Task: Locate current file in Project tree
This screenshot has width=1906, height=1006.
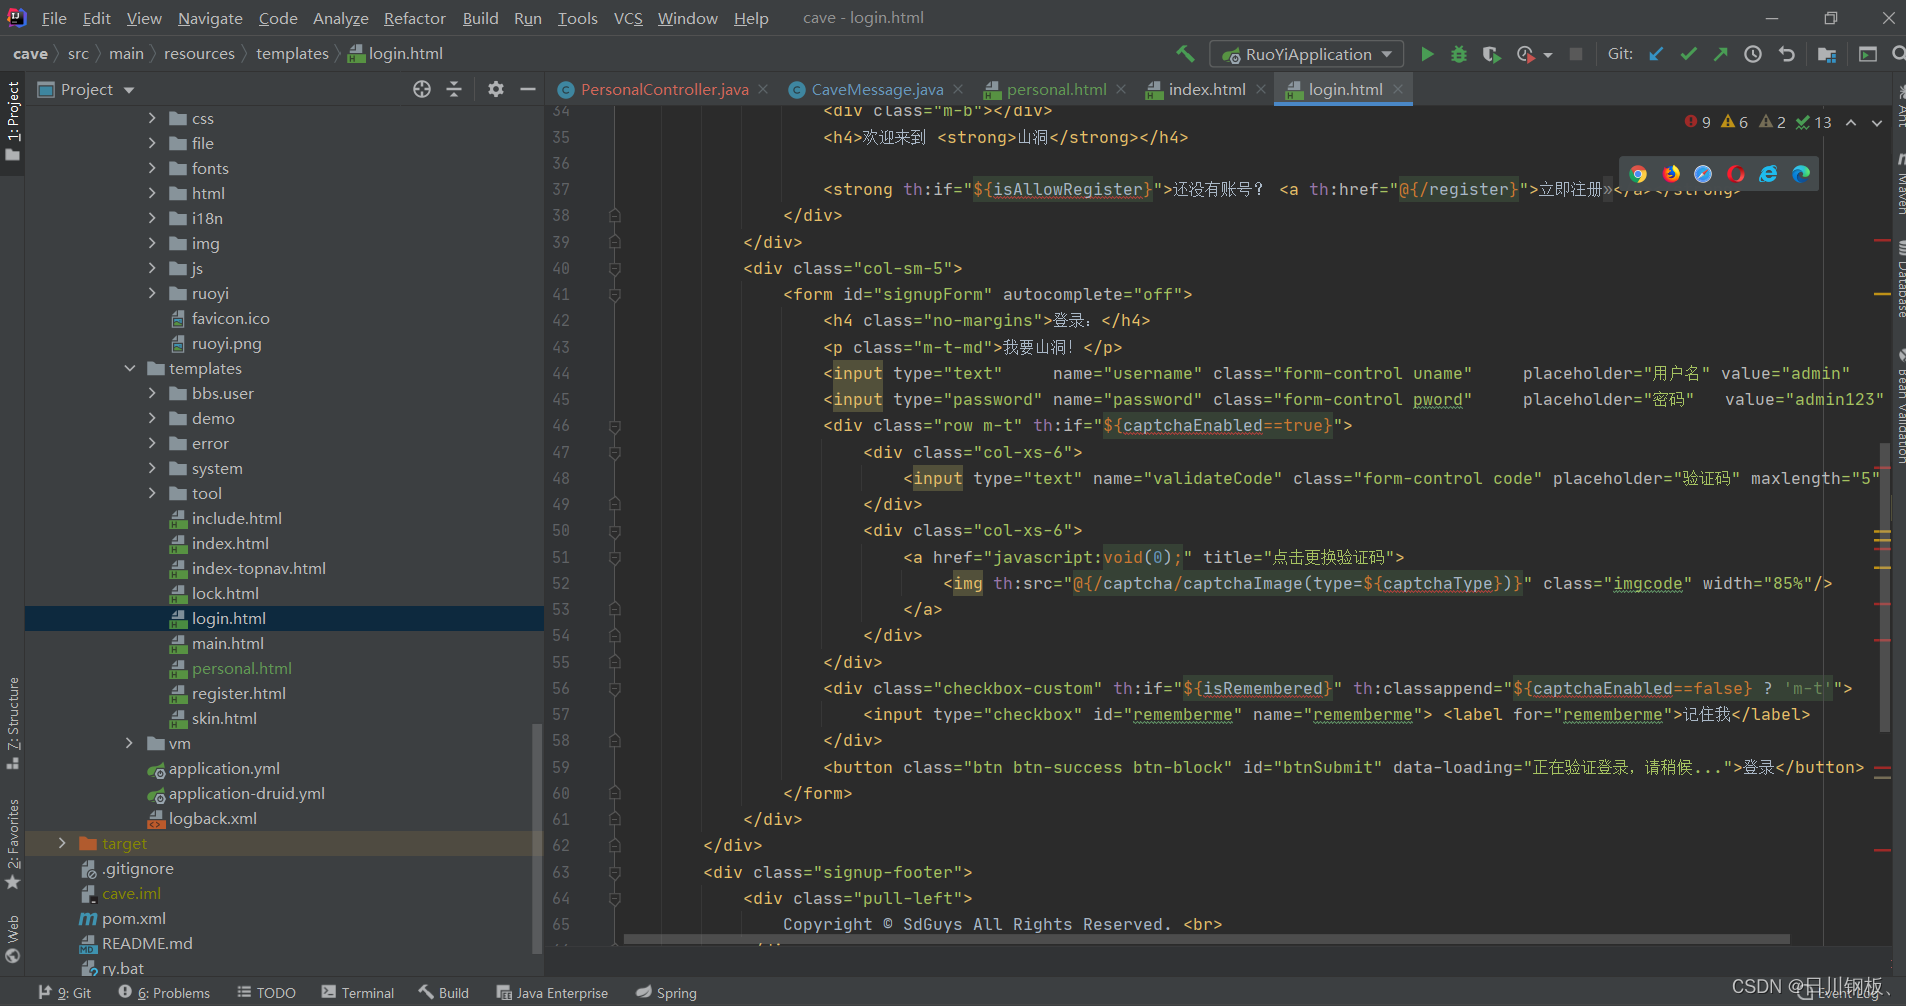Action: coord(422,89)
